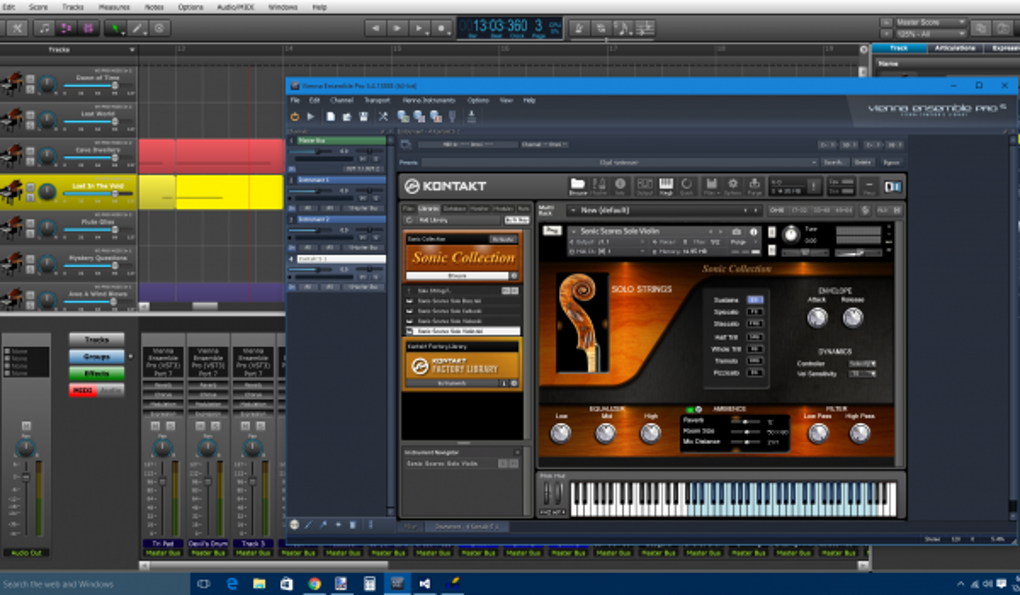Screen dimensions: 1020x595
Task: Click the record transport button
Action: pos(442,28)
